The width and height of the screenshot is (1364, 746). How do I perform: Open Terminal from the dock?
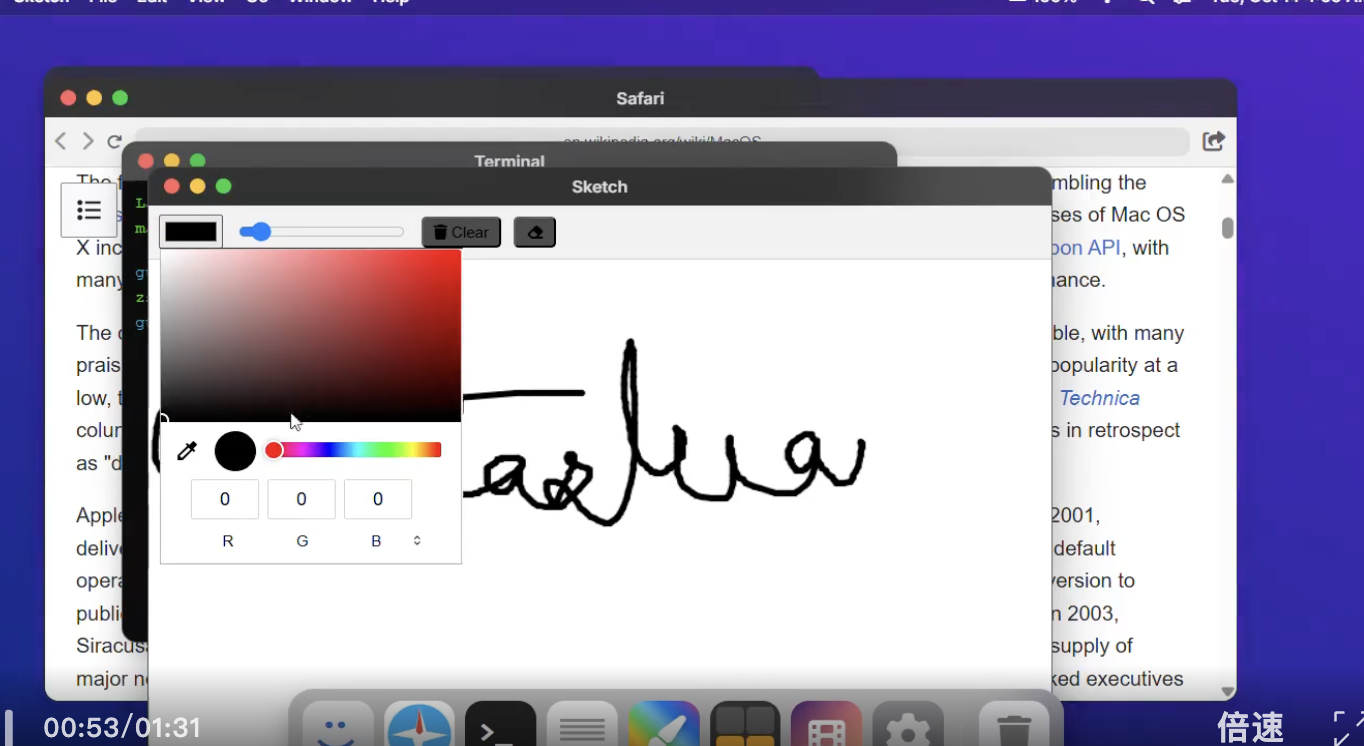500,728
